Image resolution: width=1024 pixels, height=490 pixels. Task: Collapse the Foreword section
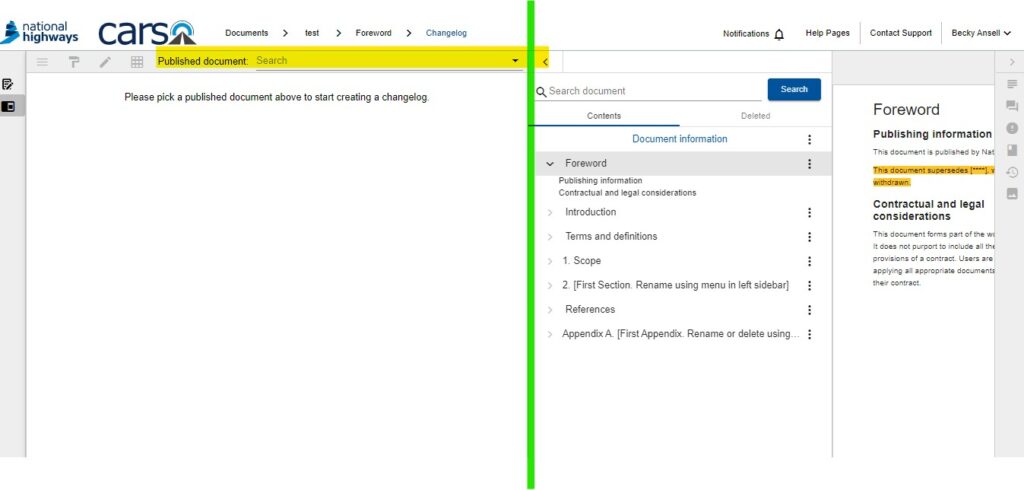(x=550, y=164)
